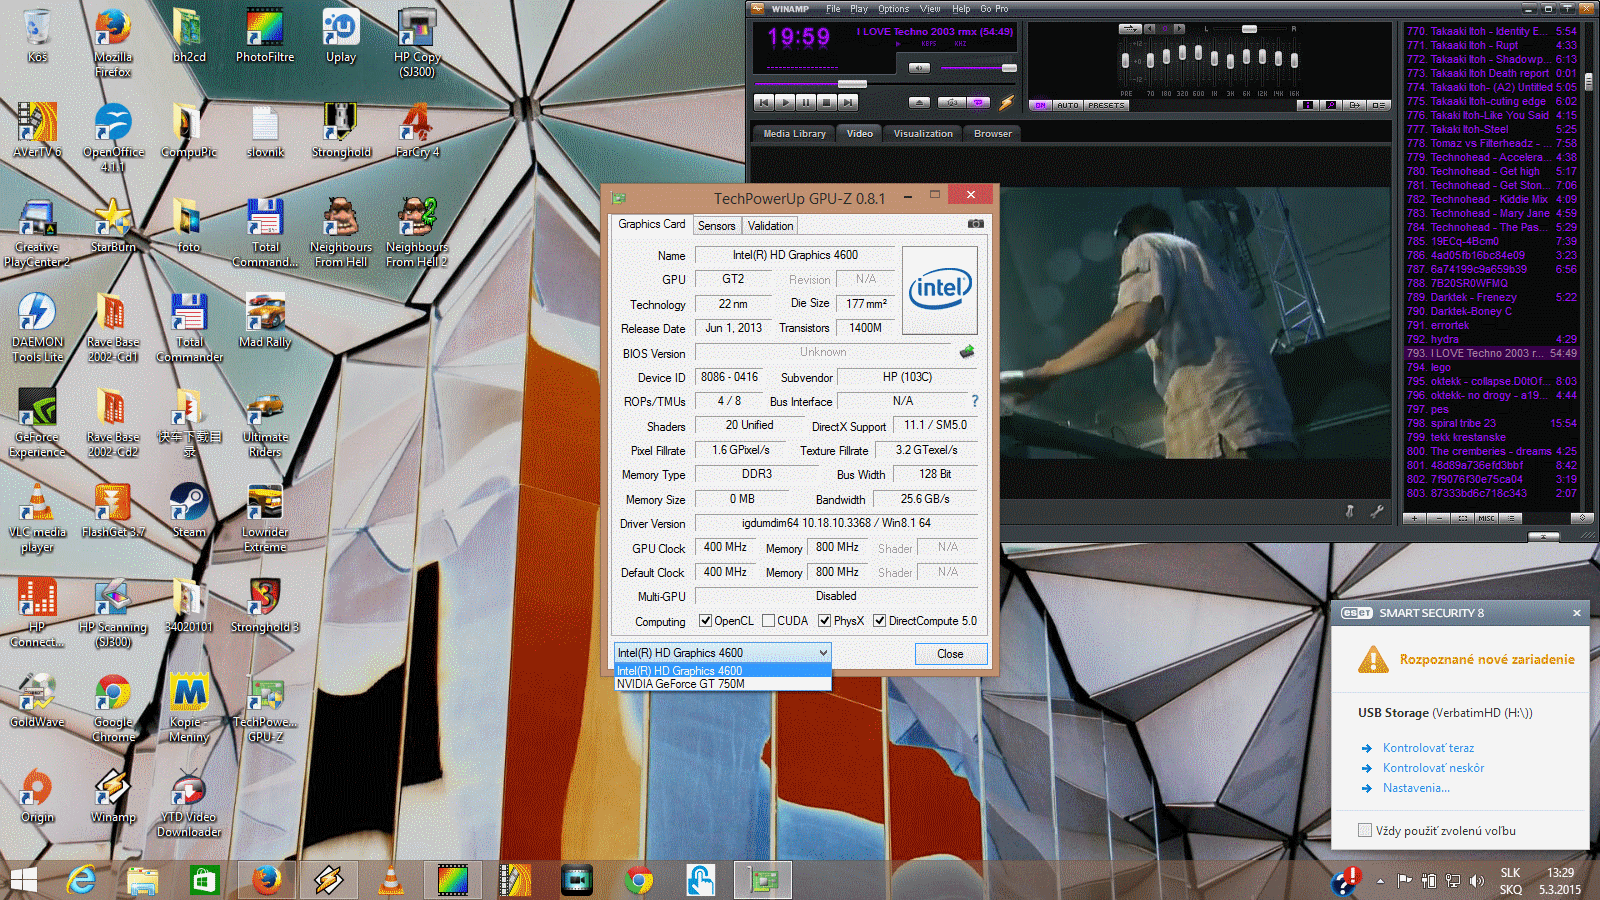Click playlist remove (−) button
Image resolution: width=1600 pixels, height=900 pixels.
[1438, 518]
